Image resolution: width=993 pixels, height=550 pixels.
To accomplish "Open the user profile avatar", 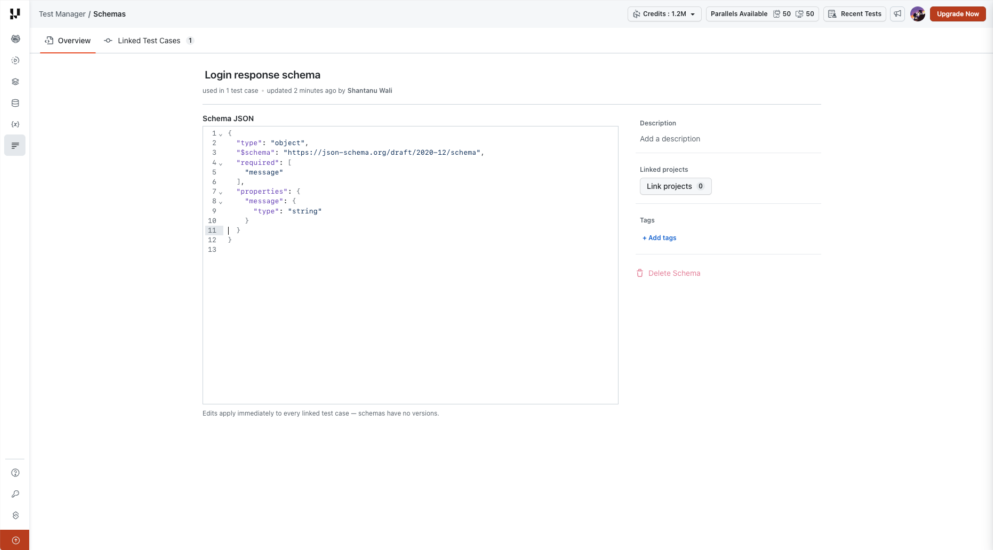I will (x=918, y=13).
